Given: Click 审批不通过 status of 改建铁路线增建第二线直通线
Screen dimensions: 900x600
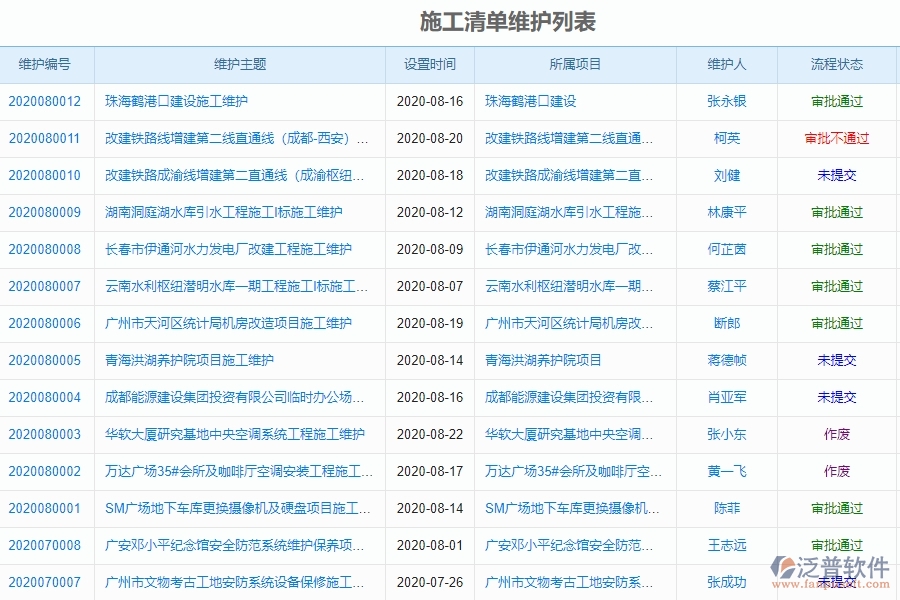Looking at the screenshot, I should 836,138.
